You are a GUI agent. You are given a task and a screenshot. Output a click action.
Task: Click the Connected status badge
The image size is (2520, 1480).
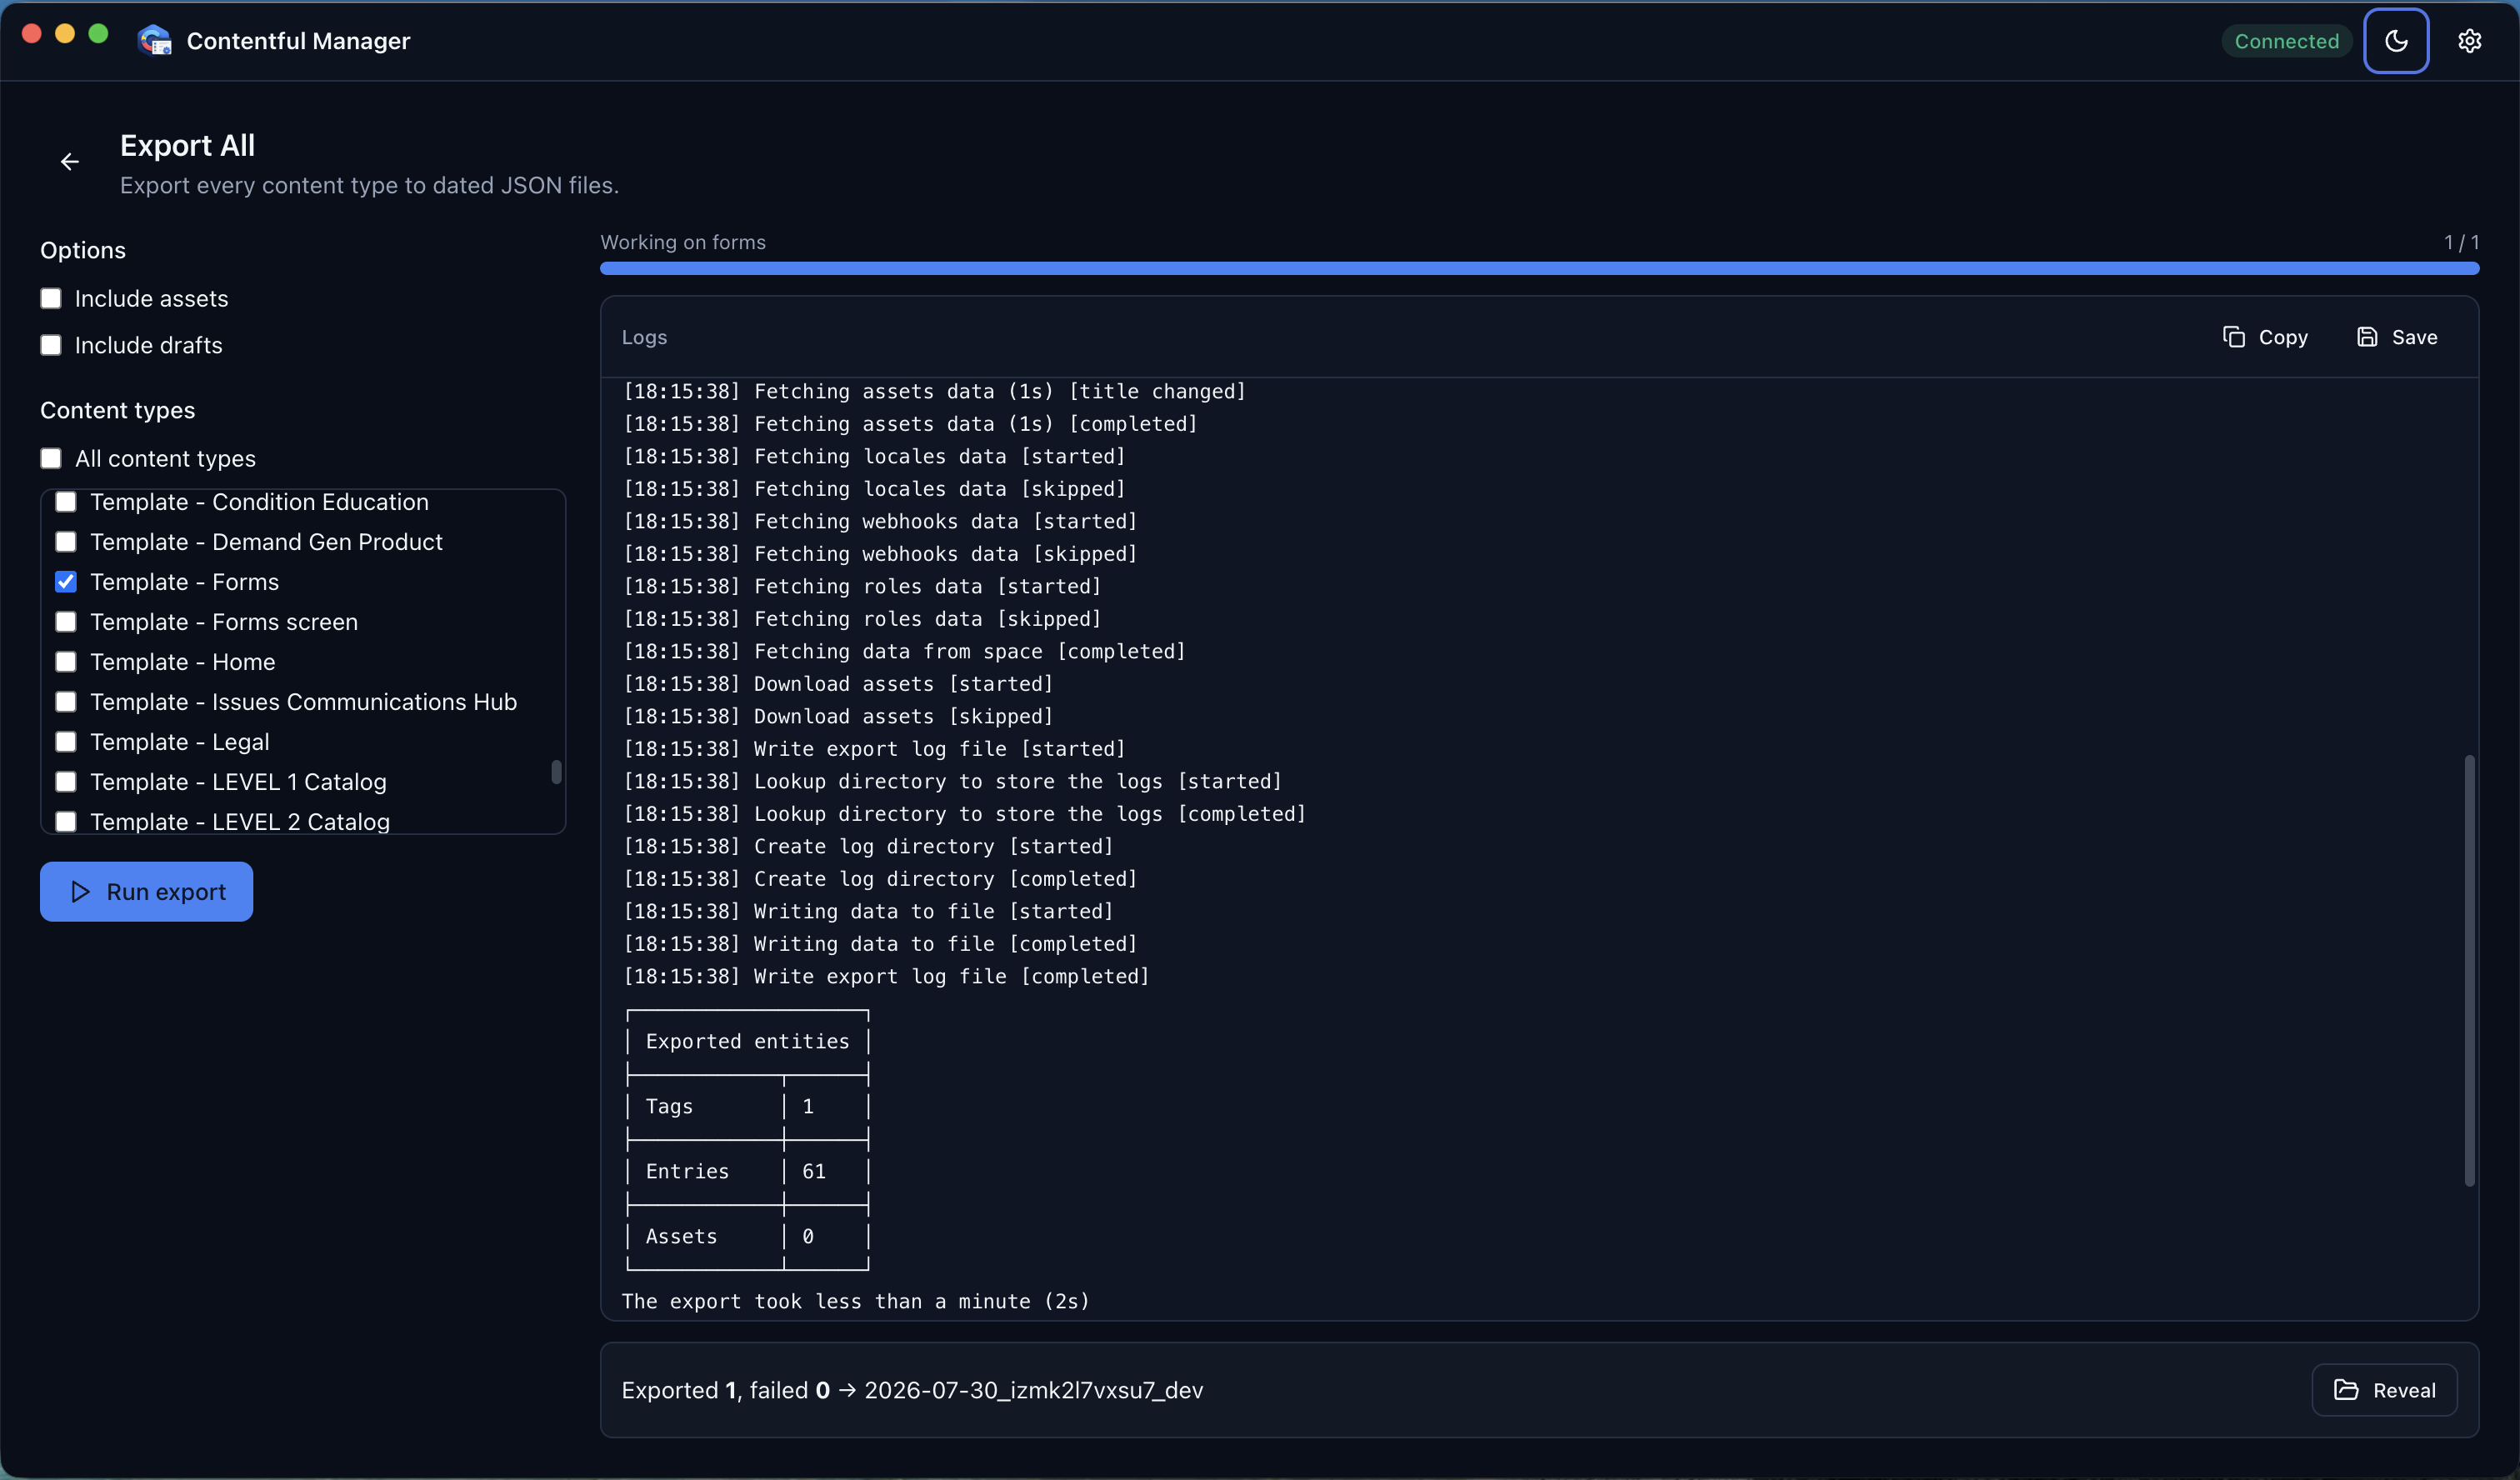pos(2286,41)
